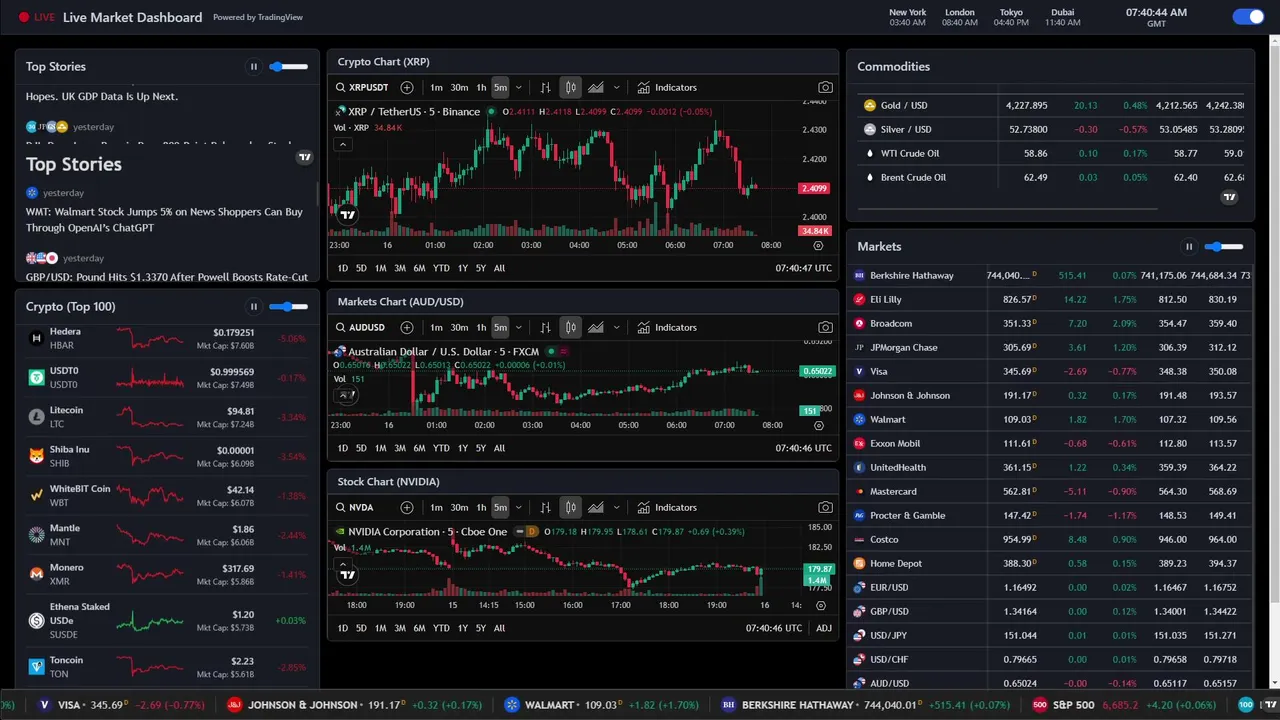Toggle ADJ adjustment on NVIDIA chart
This screenshot has width=1280, height=720.
(824, 628)
